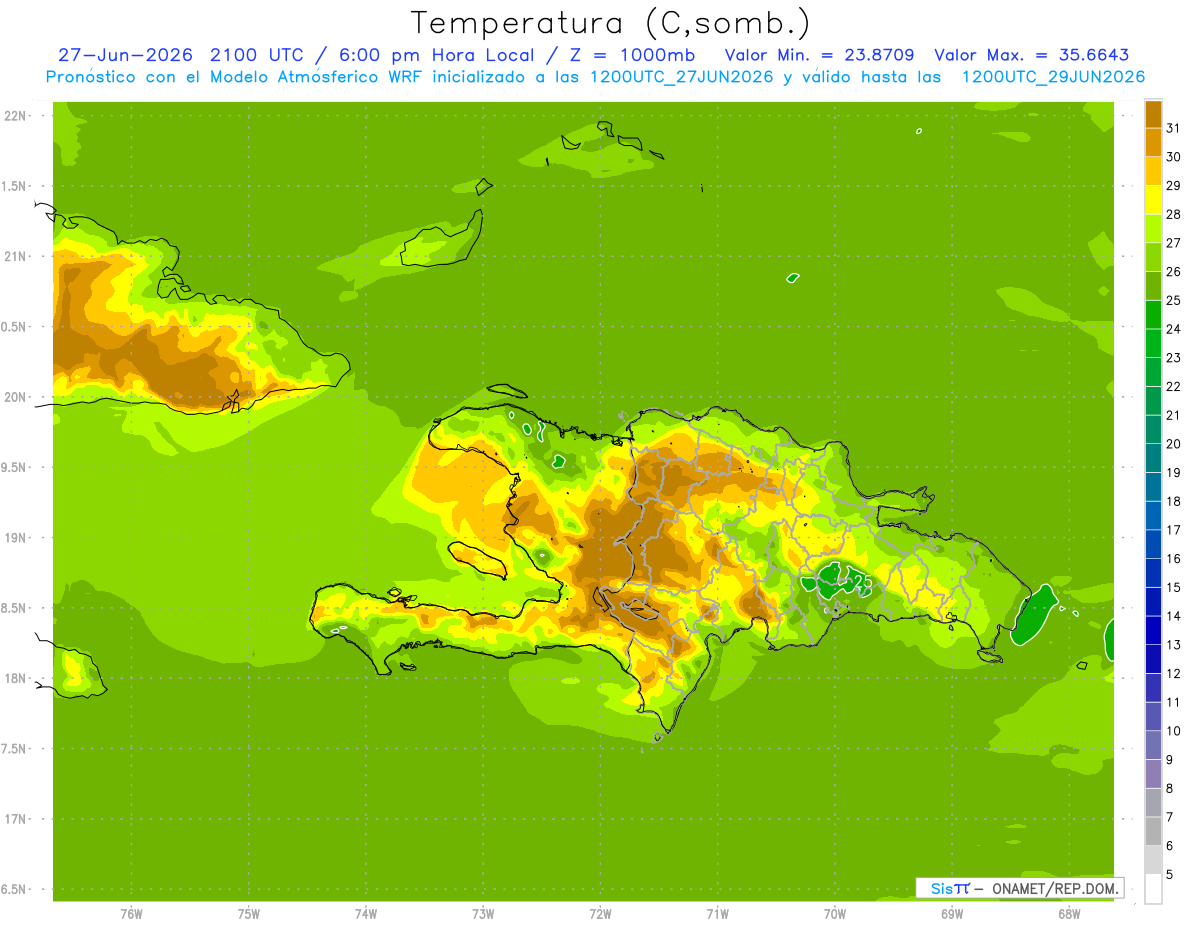Click the "Valor Max. = 35.6643" text
The image size is (1200, 927).
pyautogui.click(x=1030, y=55)
